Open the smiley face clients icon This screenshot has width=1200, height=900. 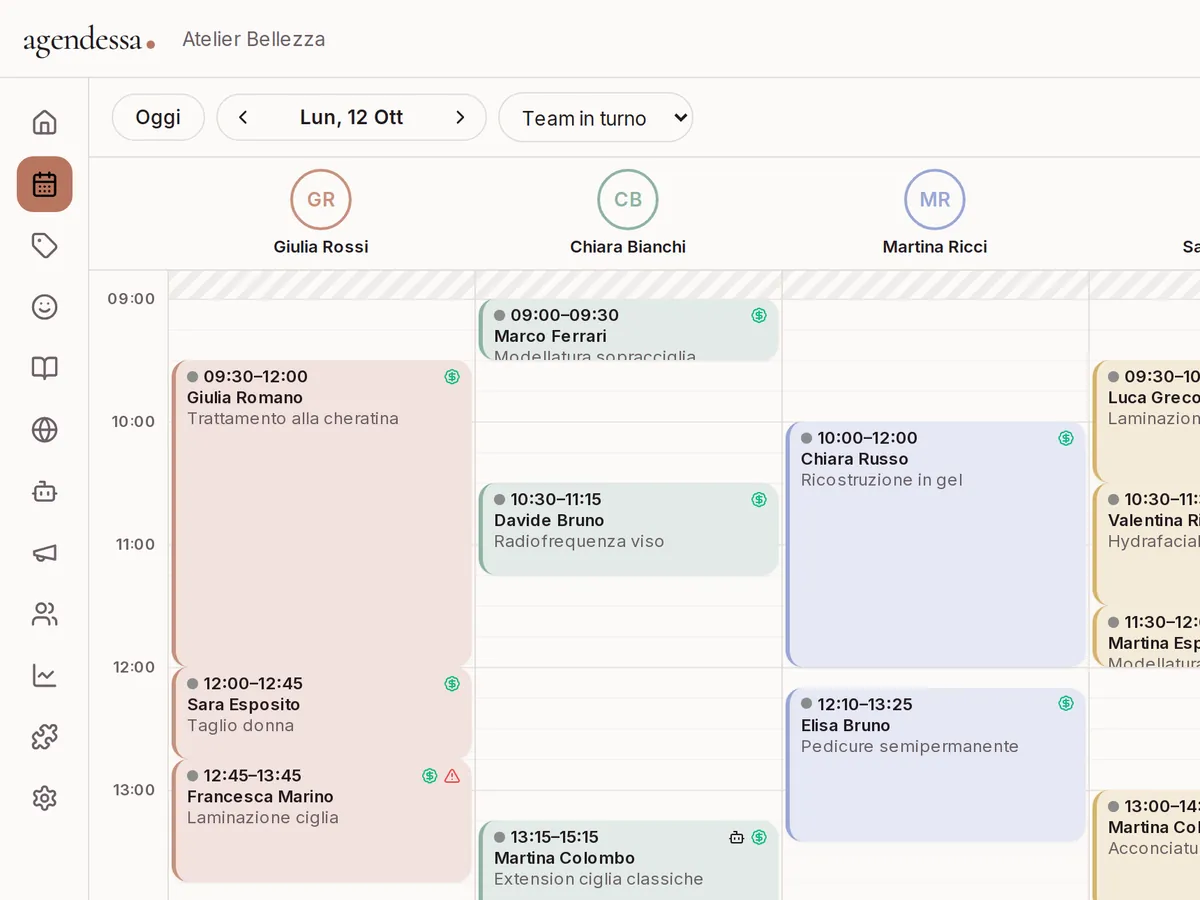pos(44,307)
